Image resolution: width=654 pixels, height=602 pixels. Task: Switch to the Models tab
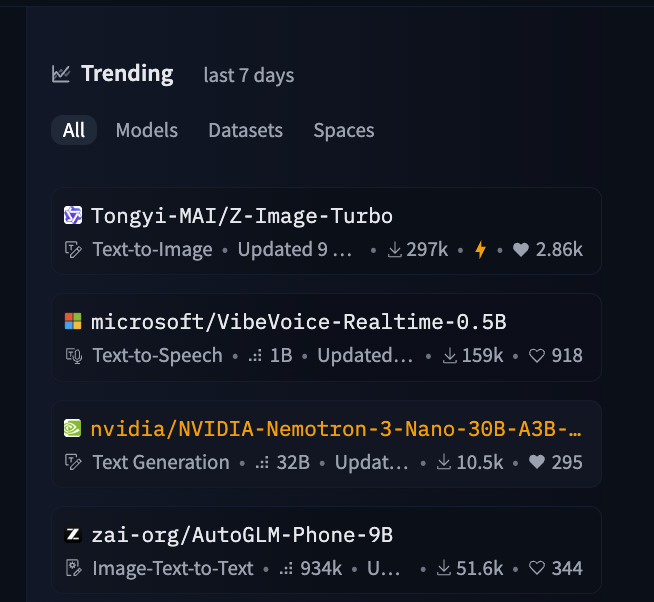click(146, 130)
